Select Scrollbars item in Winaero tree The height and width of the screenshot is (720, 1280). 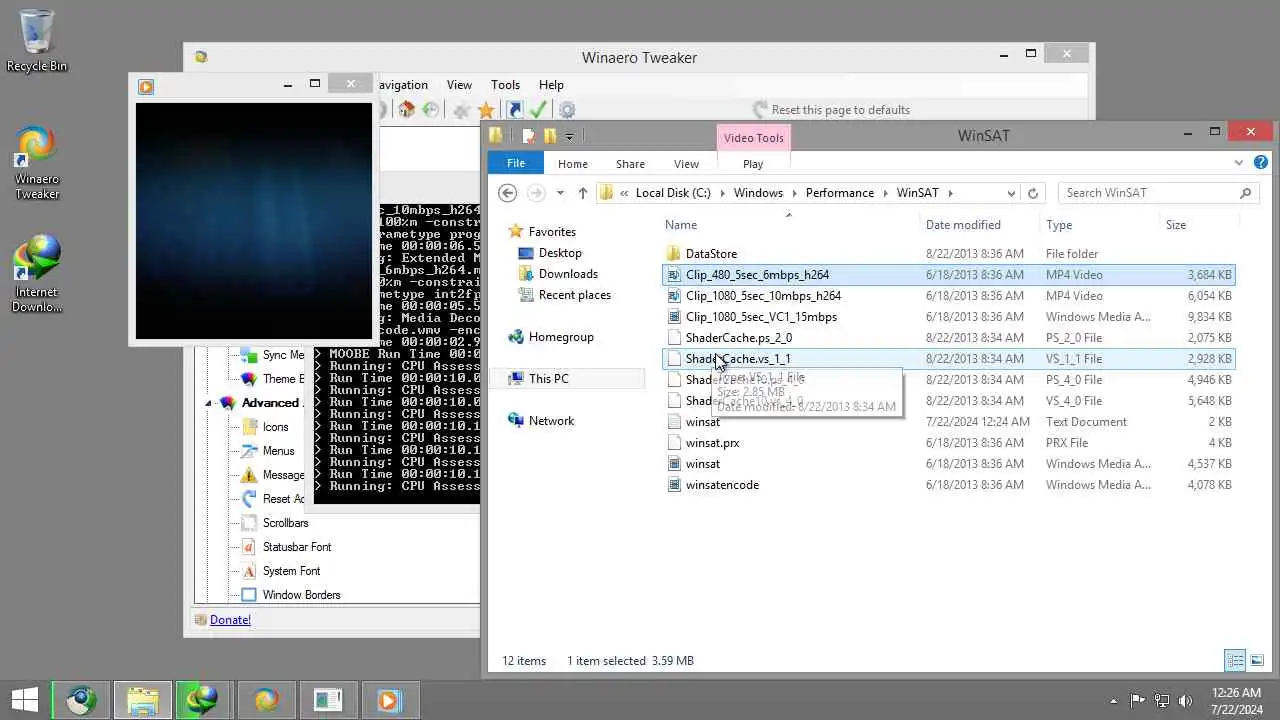pyautogui.click(x=285, y=523)
